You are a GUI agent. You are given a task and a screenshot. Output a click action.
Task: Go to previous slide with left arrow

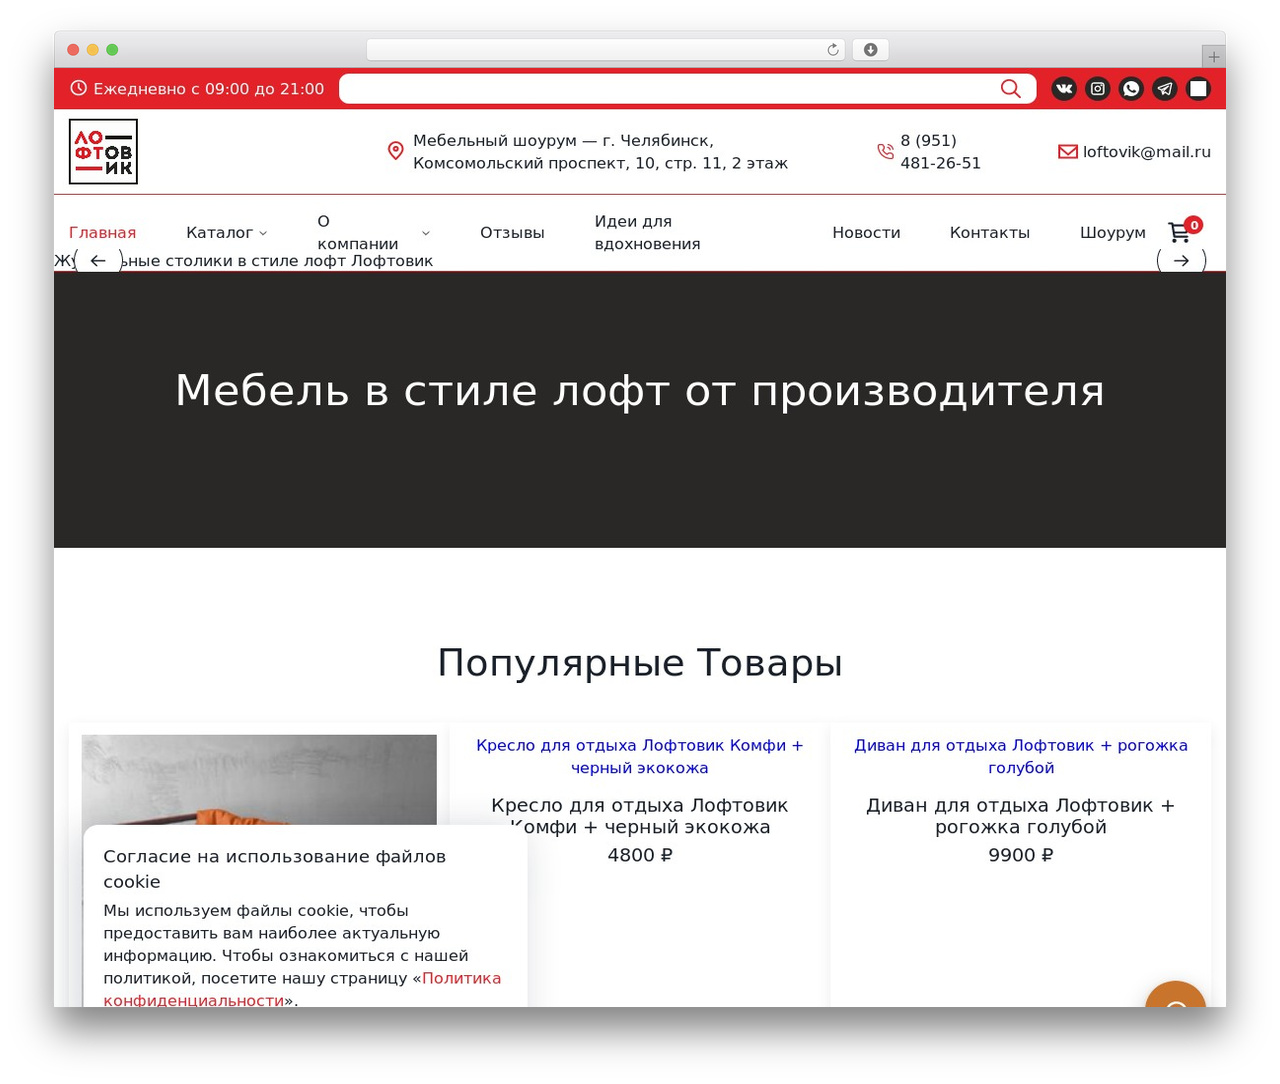pos(98,261)
